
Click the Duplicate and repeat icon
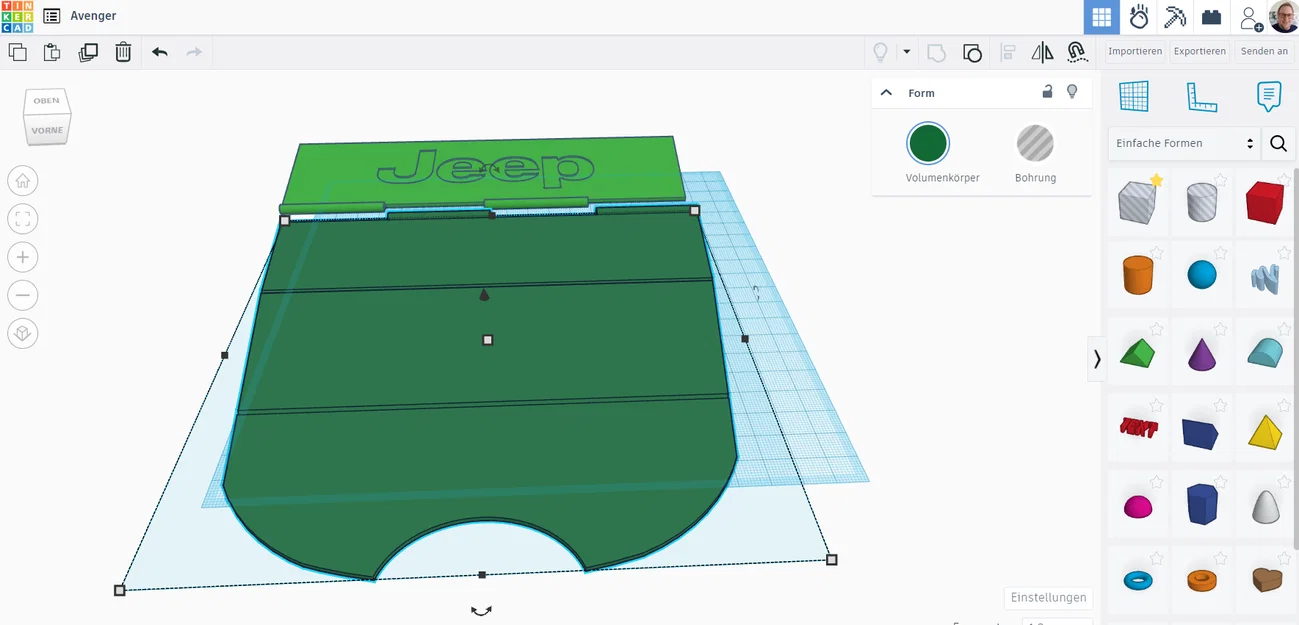point(88,52)
